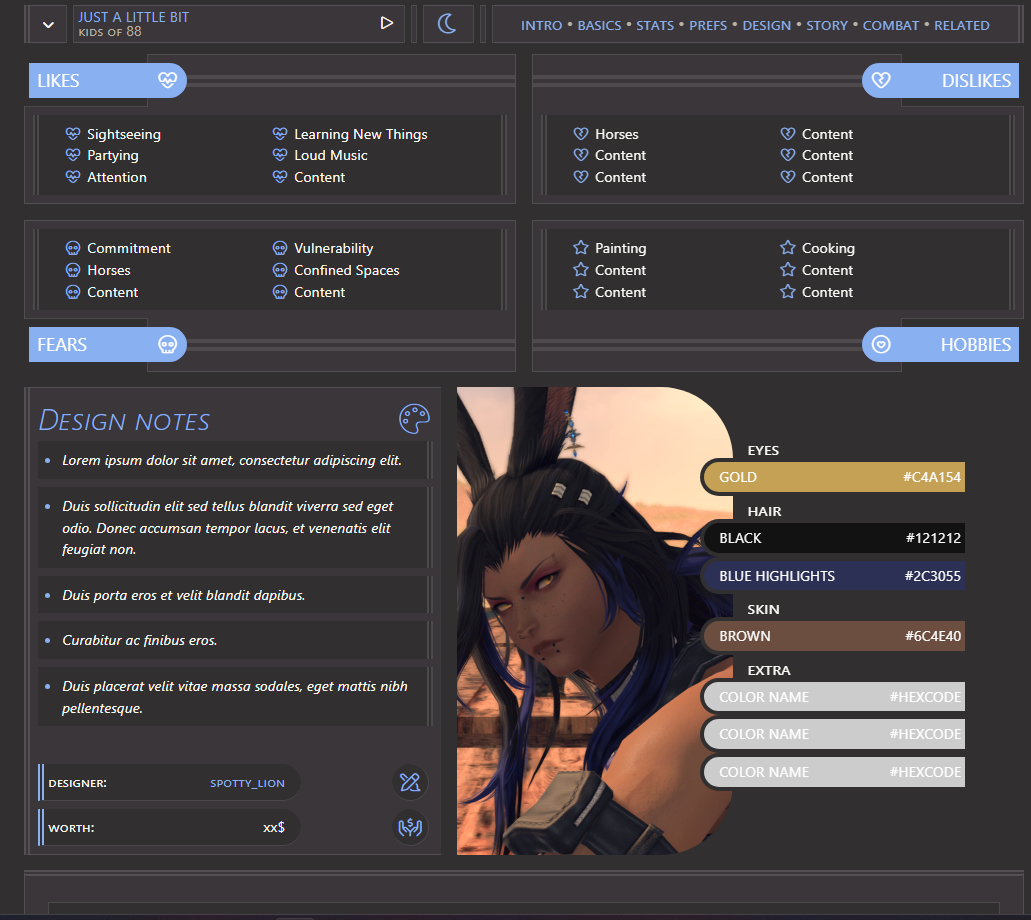Viewport: 1031px width, 920px height.
Task: Click the skull icon beside Fears header
Action: tap(167, 345)
